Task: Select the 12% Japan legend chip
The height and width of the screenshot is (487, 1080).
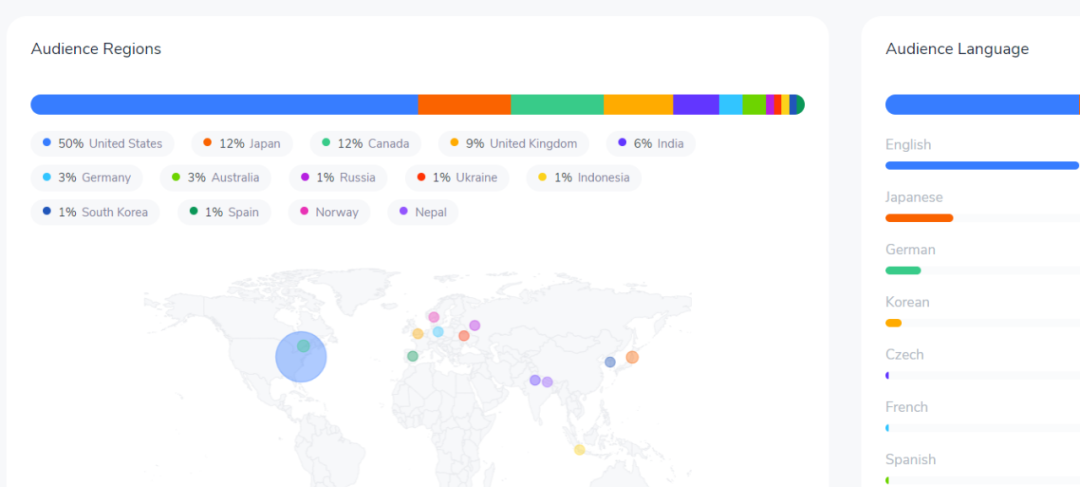Action: point(242,143)
